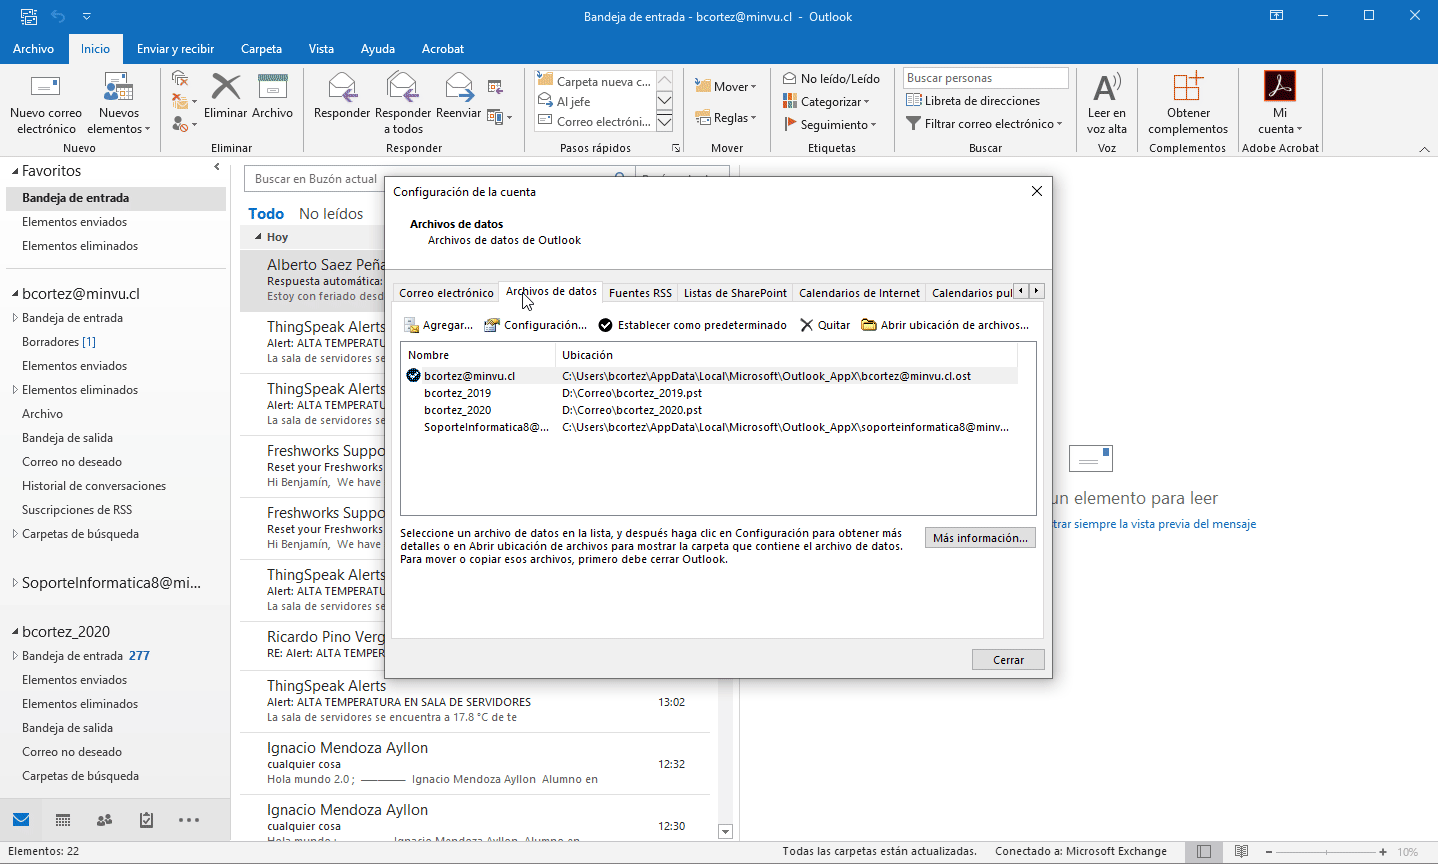Collapse the bcortez@minvu.cl account tree
The image size is (1438, 864).
click(x=15, y=294)
